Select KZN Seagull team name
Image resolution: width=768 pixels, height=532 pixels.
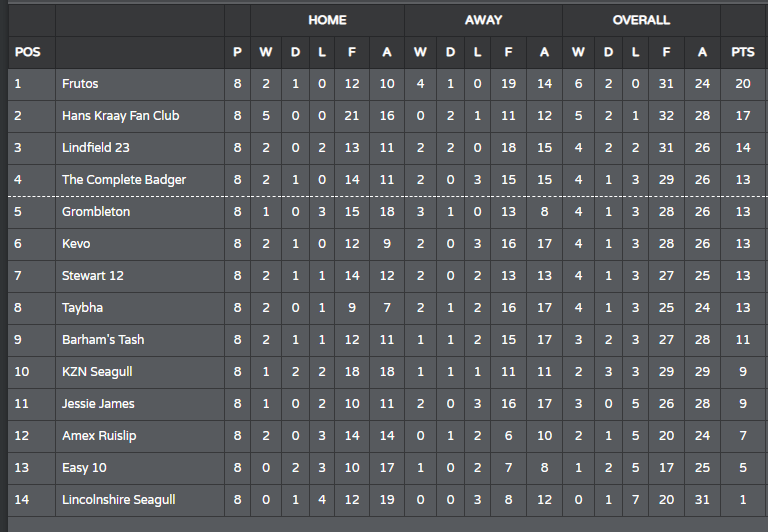pyautogui.click(x=97, y=372)
